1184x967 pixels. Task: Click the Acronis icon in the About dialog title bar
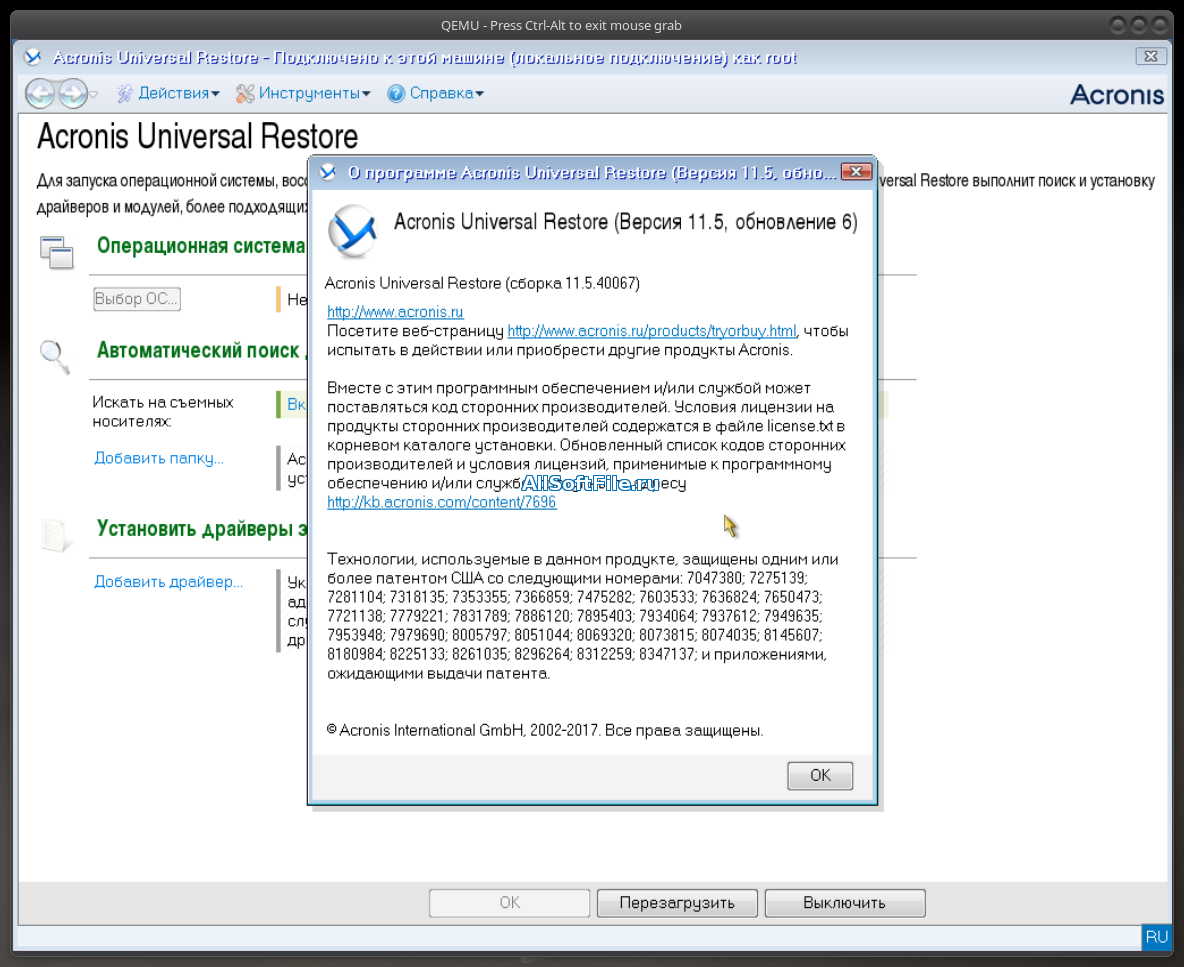pyautogui.click(x=328, y=173)
